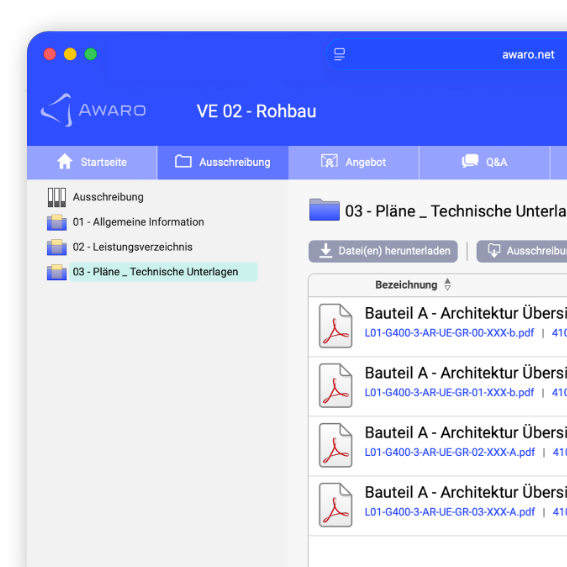Open 01 - Allgemeine Information folder
The width and height of the screenshot is (567, 567).
point(138,222)
